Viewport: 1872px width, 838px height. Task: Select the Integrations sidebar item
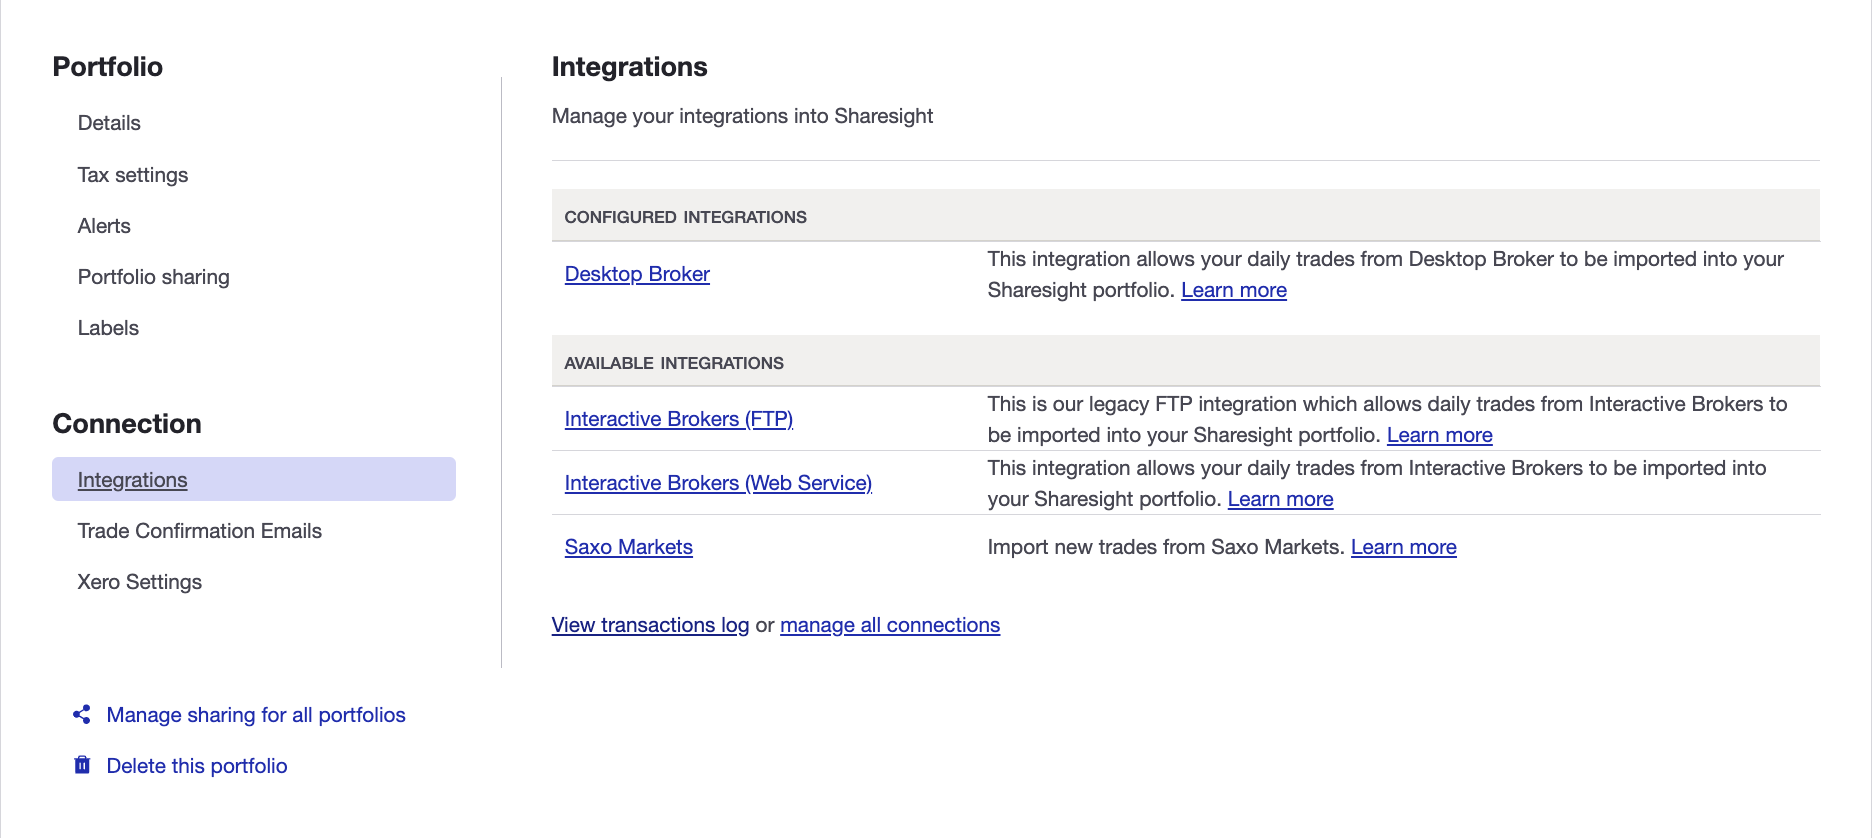pos(133,480)
